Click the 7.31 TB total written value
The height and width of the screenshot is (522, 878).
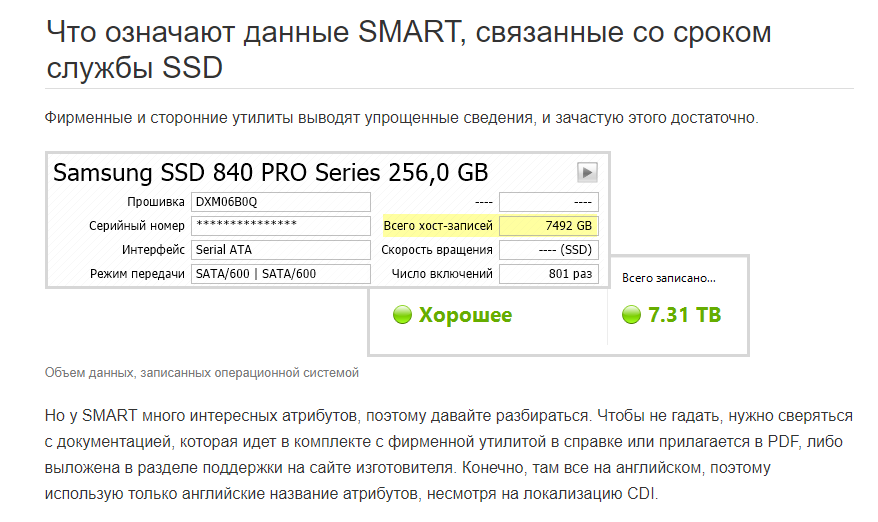pos(684,316)
